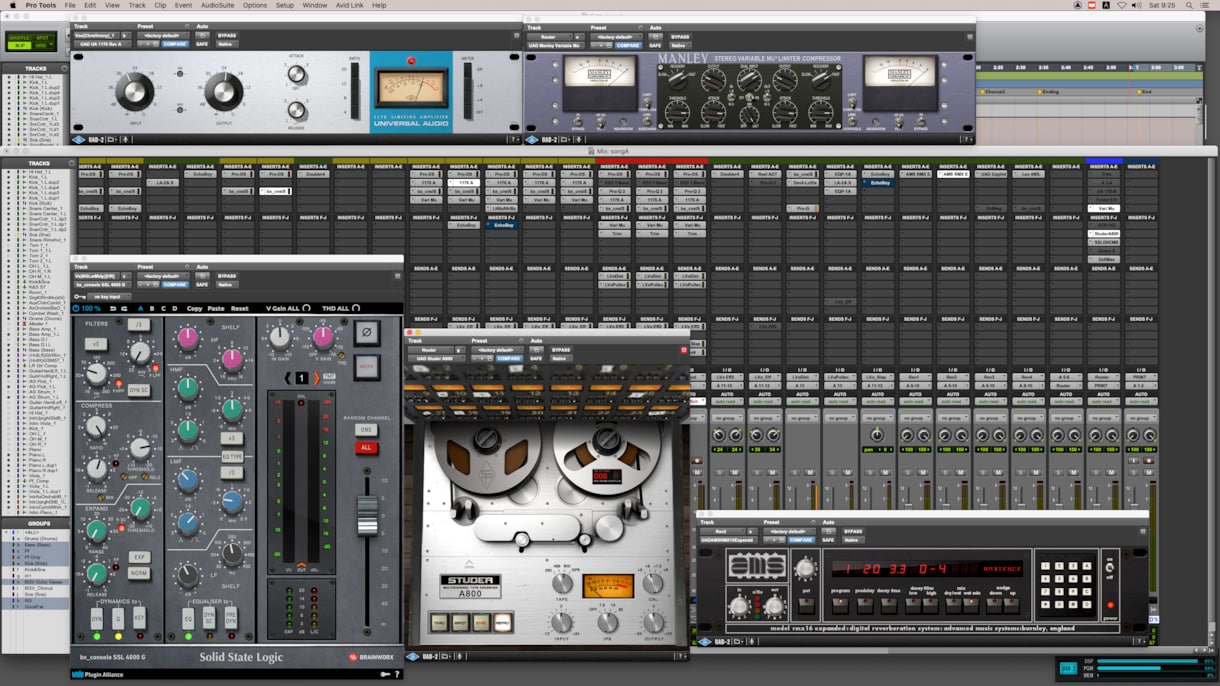The height and width of the screenshot is (686, 1220).
Task: Toggle MUTE button on SSL console plugin
Action: [366, 367]
